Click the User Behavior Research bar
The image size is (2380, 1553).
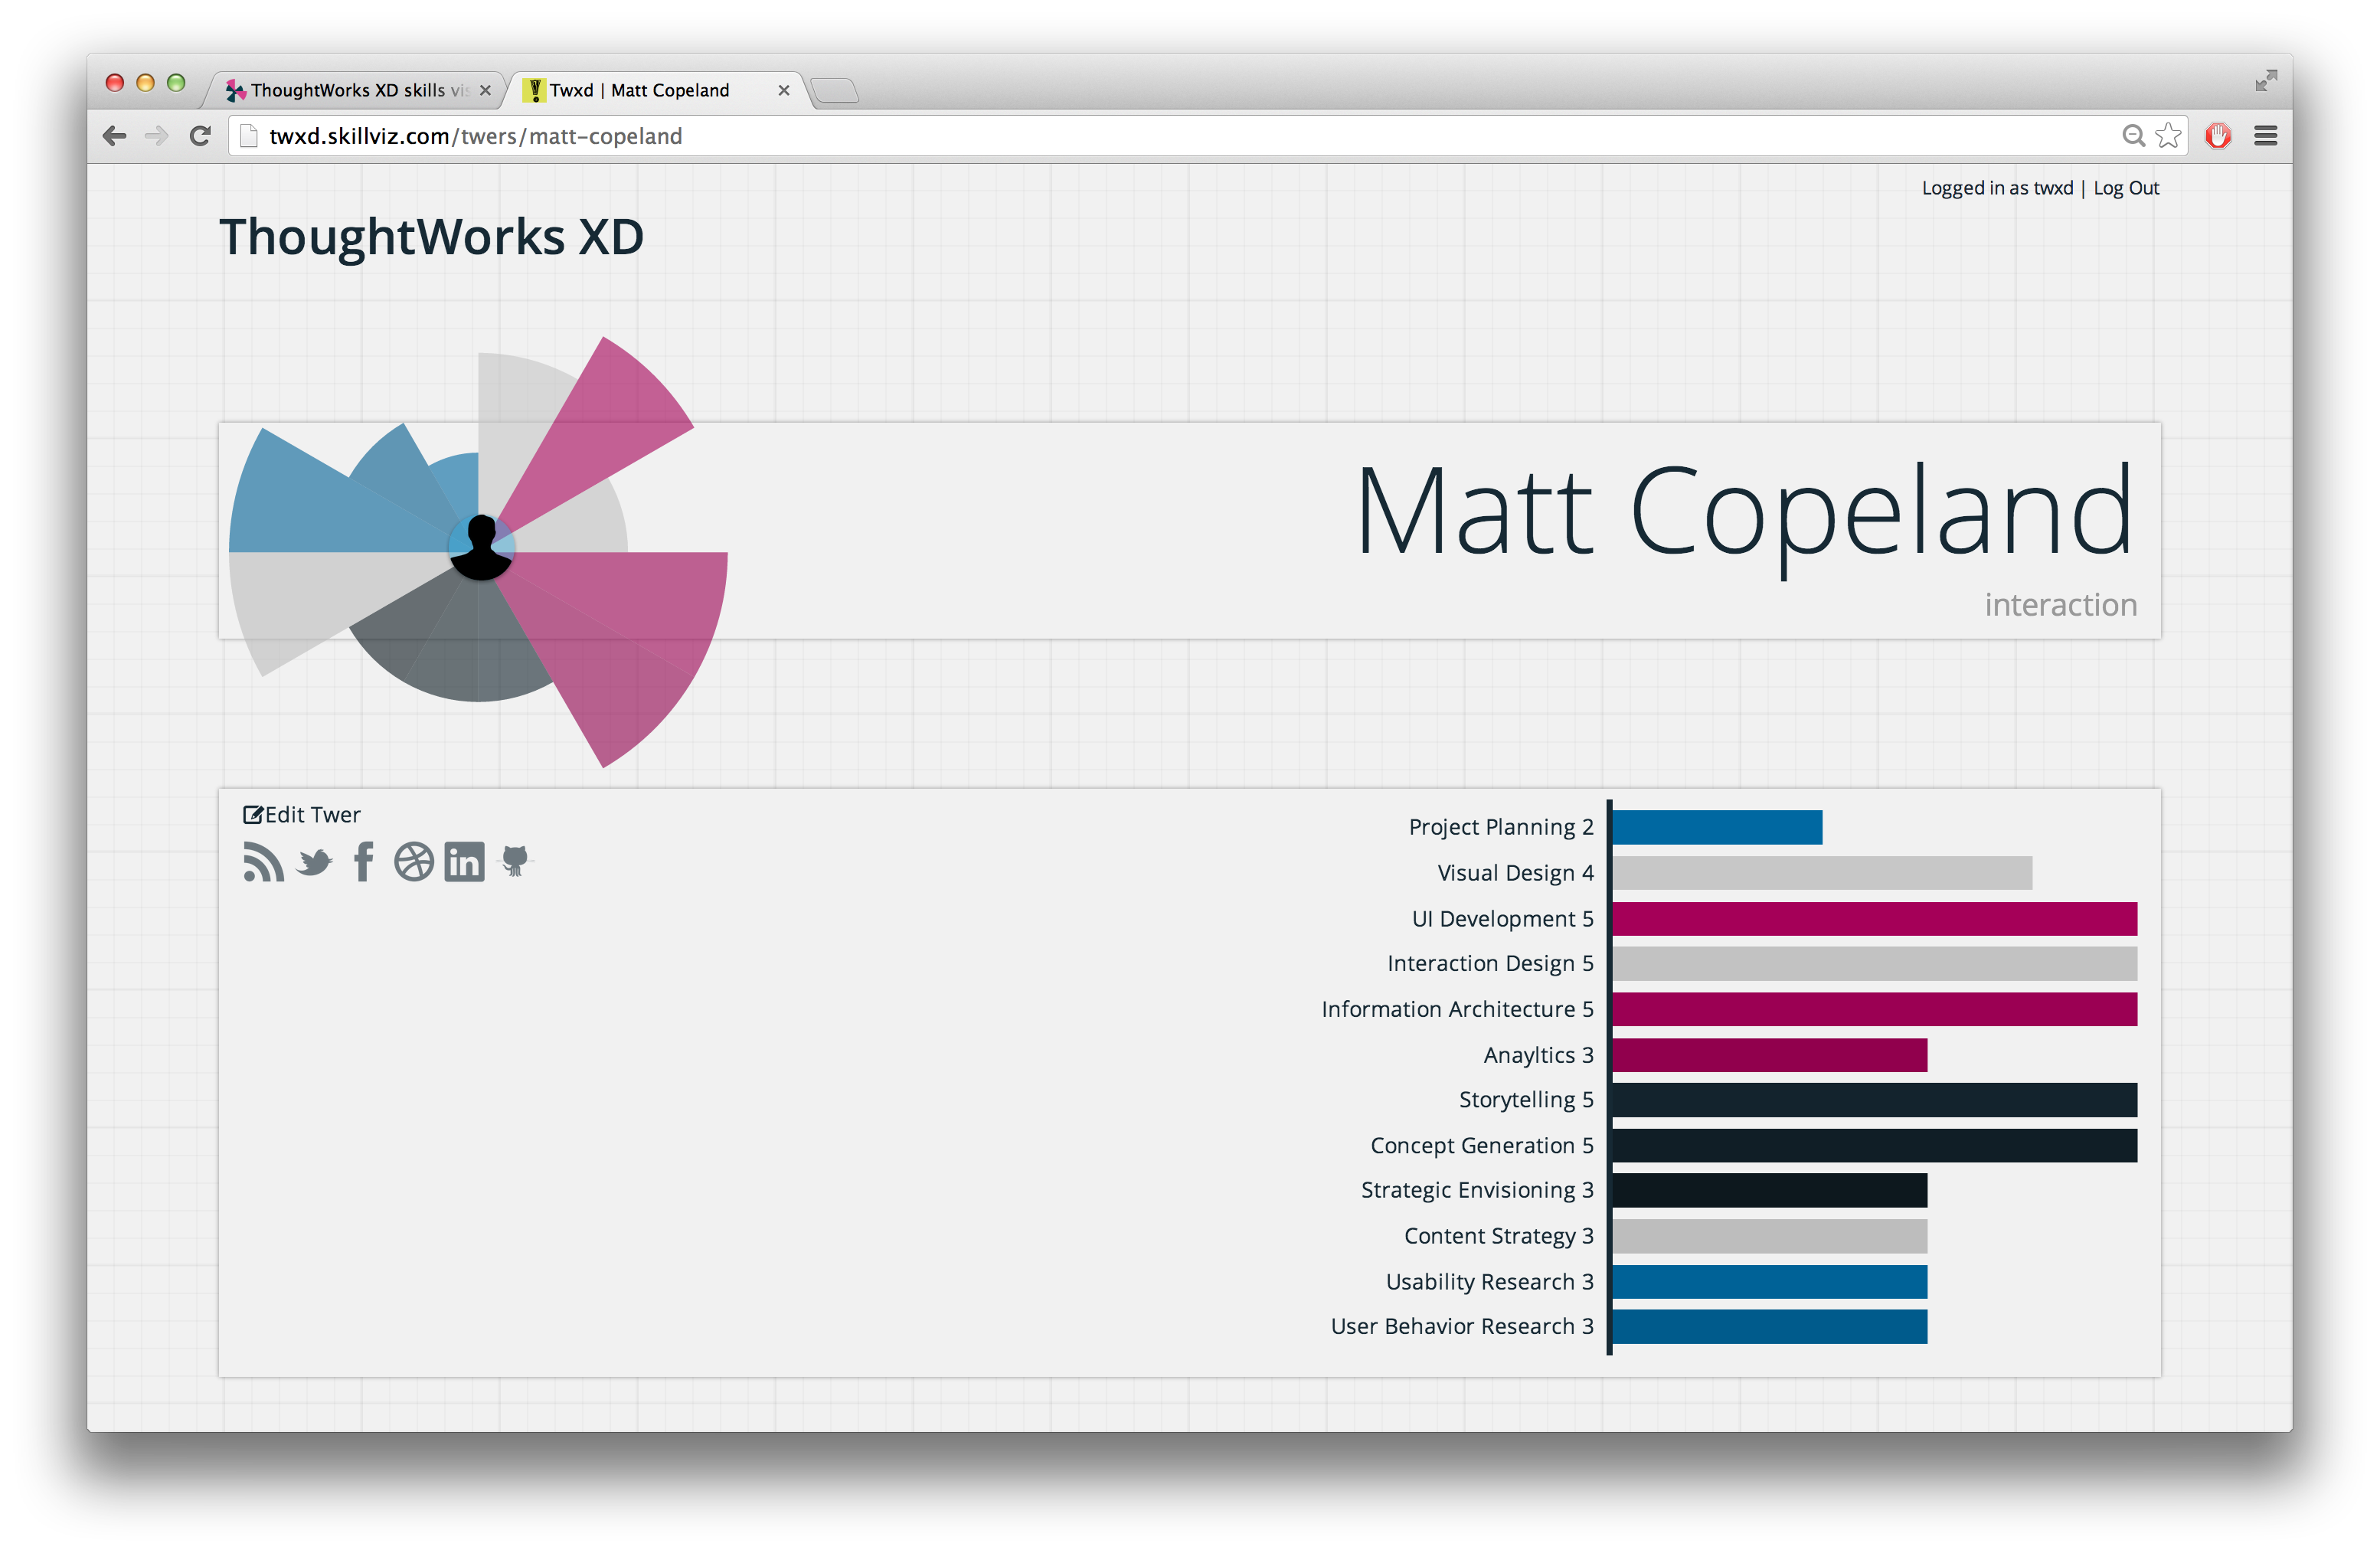[1769, 1326]
